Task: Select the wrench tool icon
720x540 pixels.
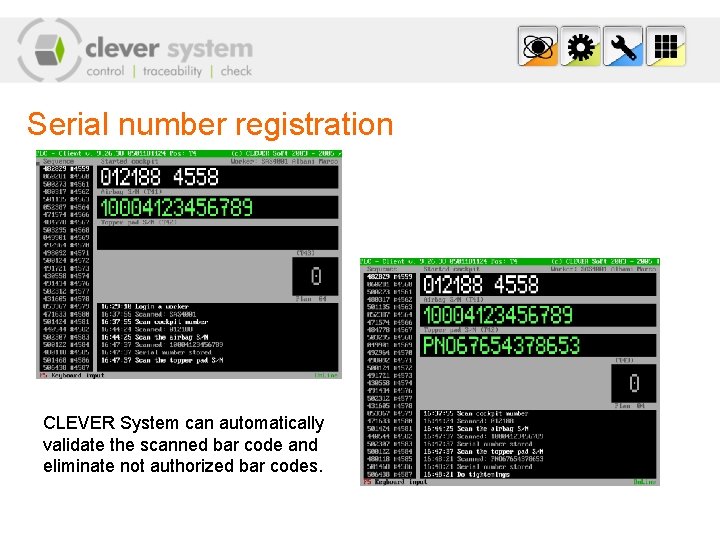Action: [623, 46]
